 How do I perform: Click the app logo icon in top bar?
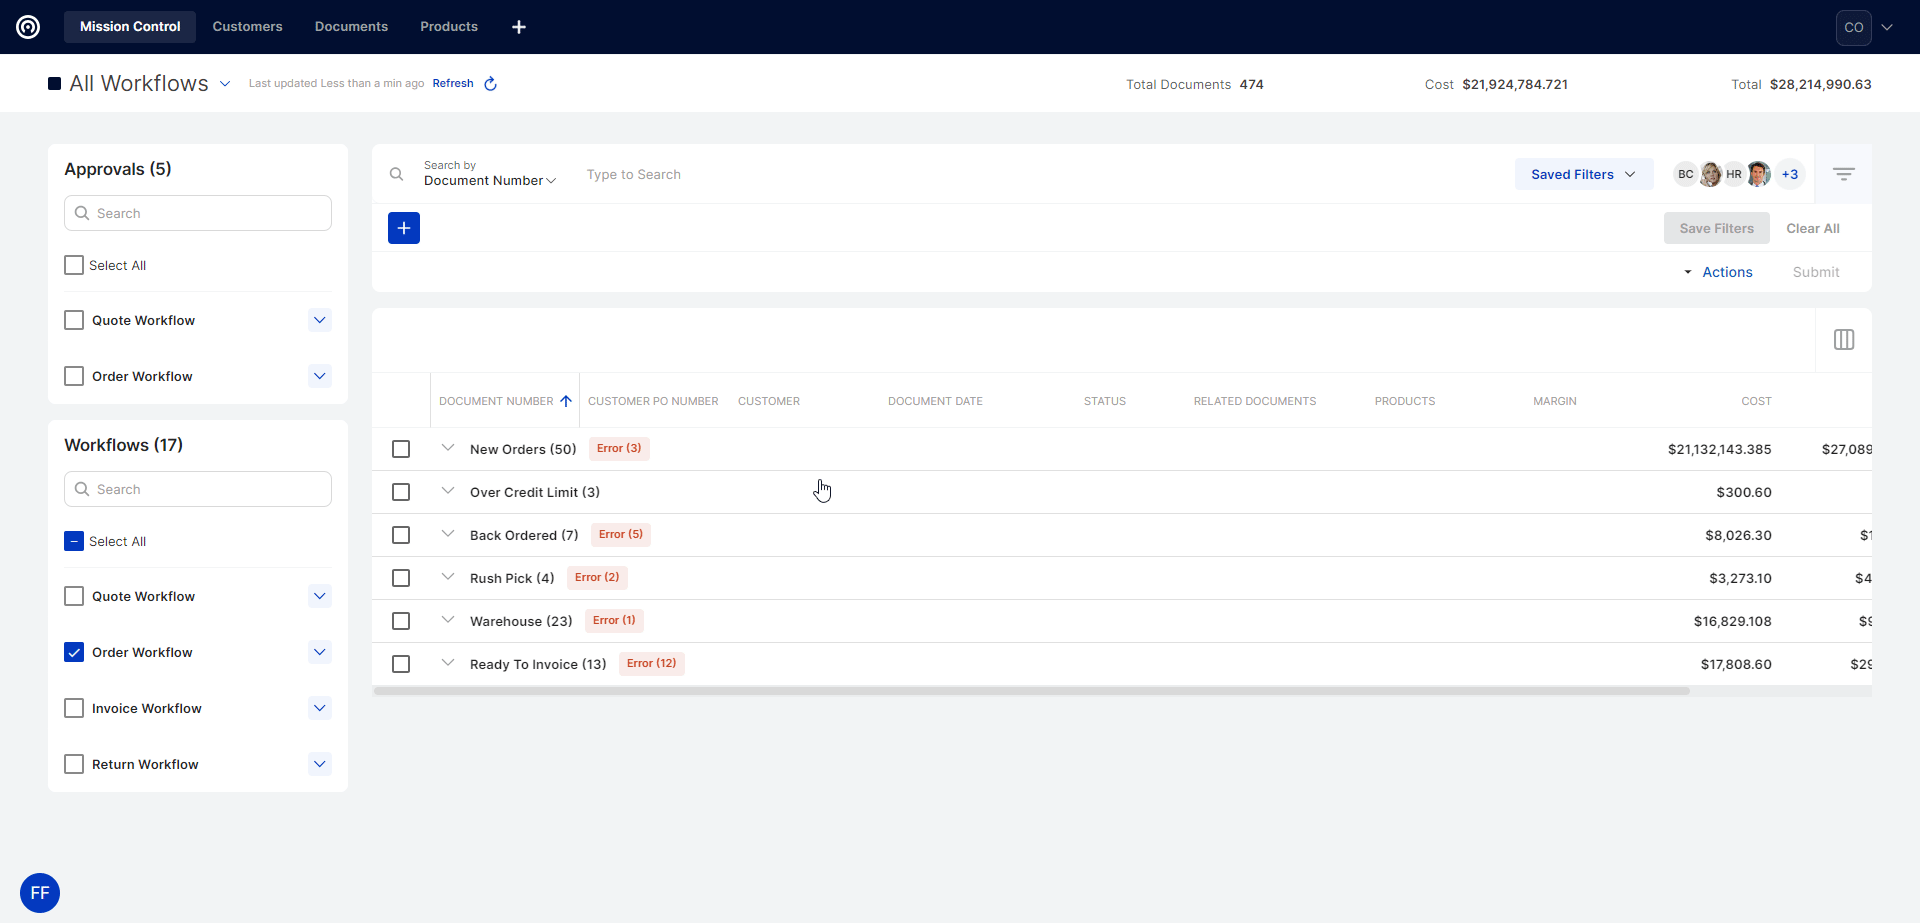[x=28, y=27]
